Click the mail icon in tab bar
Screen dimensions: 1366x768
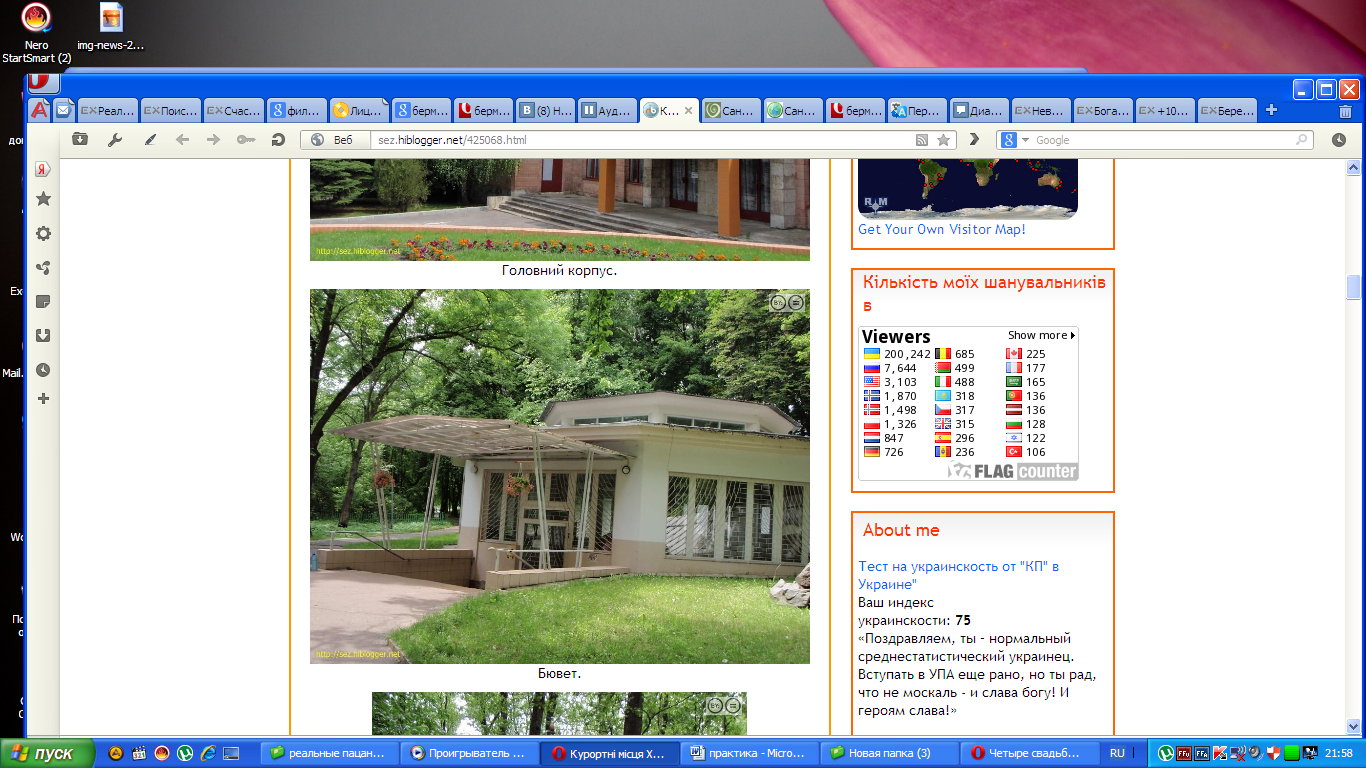(x=63, y=110)
